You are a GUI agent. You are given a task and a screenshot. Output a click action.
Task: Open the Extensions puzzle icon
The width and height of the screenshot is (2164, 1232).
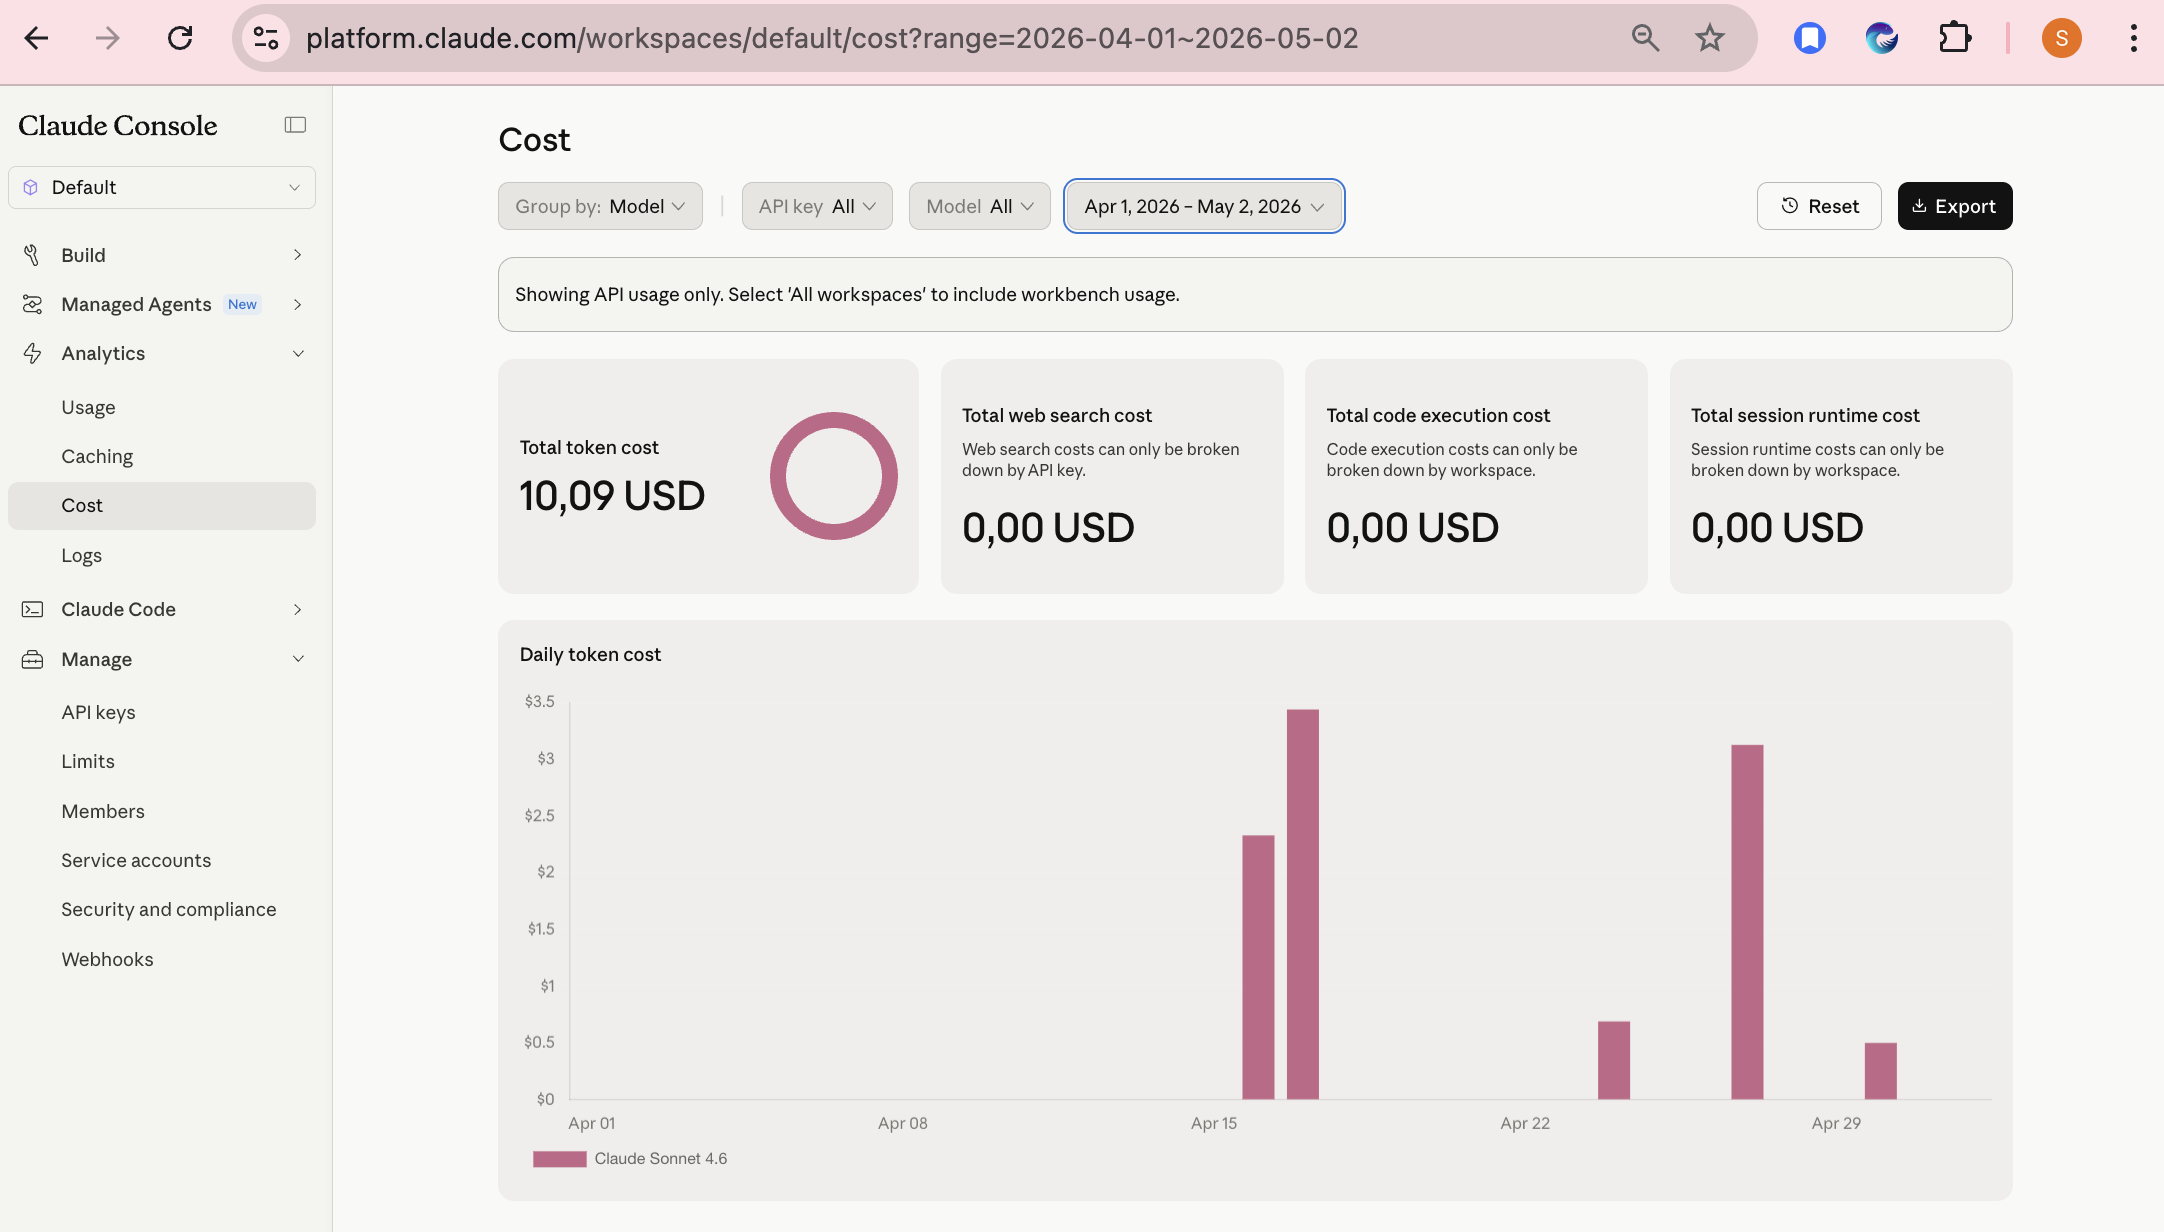tap(1954, 38)
